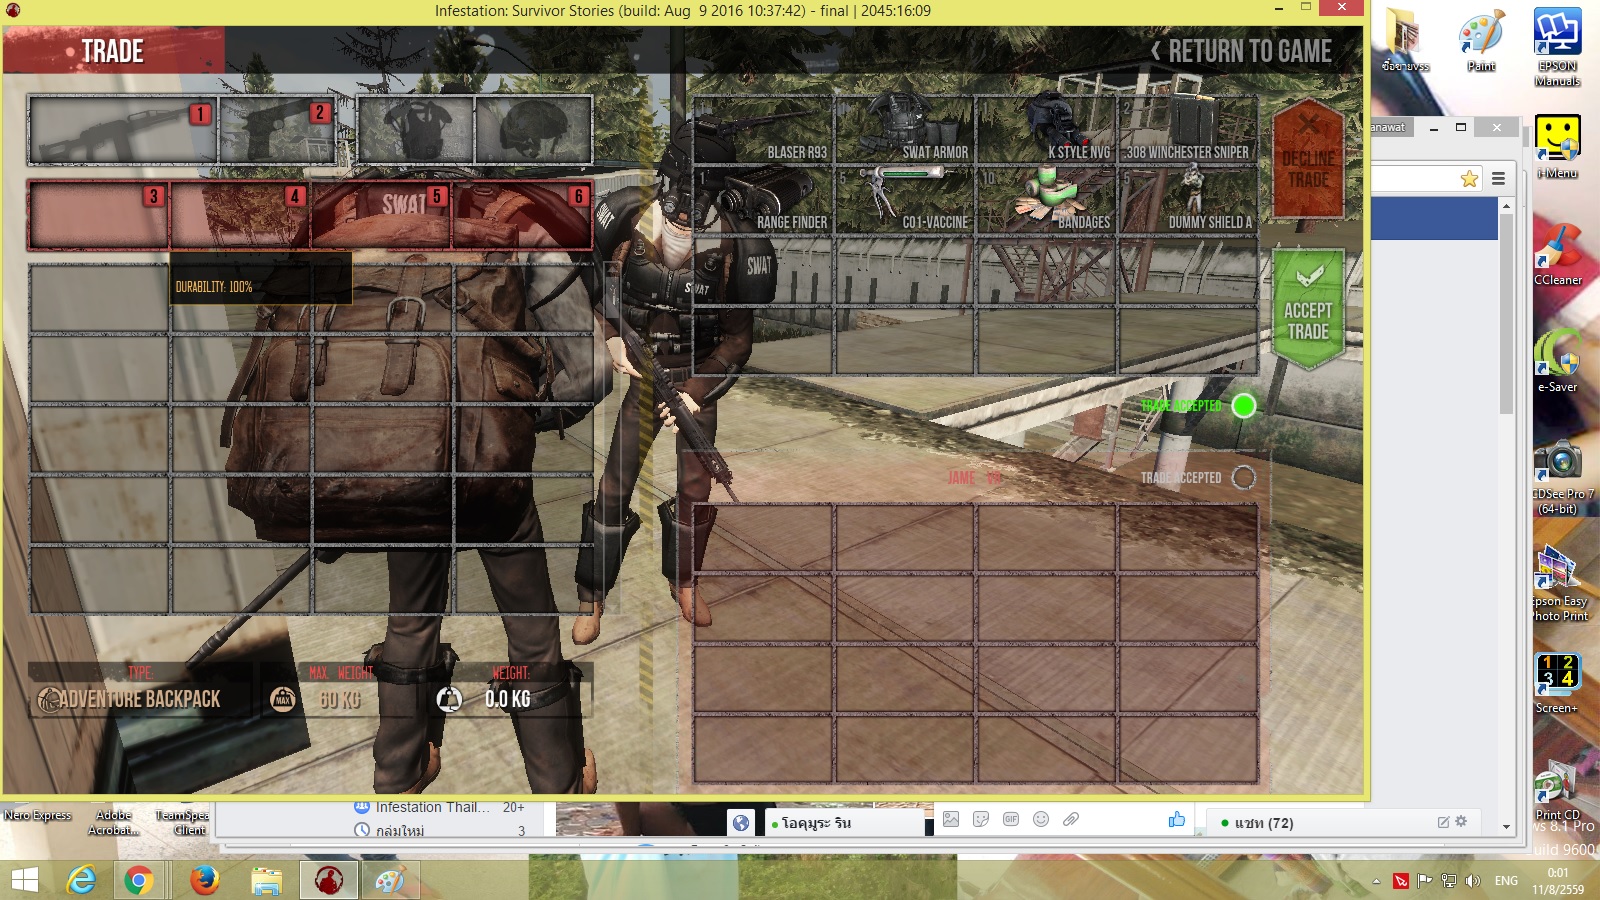Select quick slot number 3
This screenshot has width=1600, height=900.
pos(98,215)
